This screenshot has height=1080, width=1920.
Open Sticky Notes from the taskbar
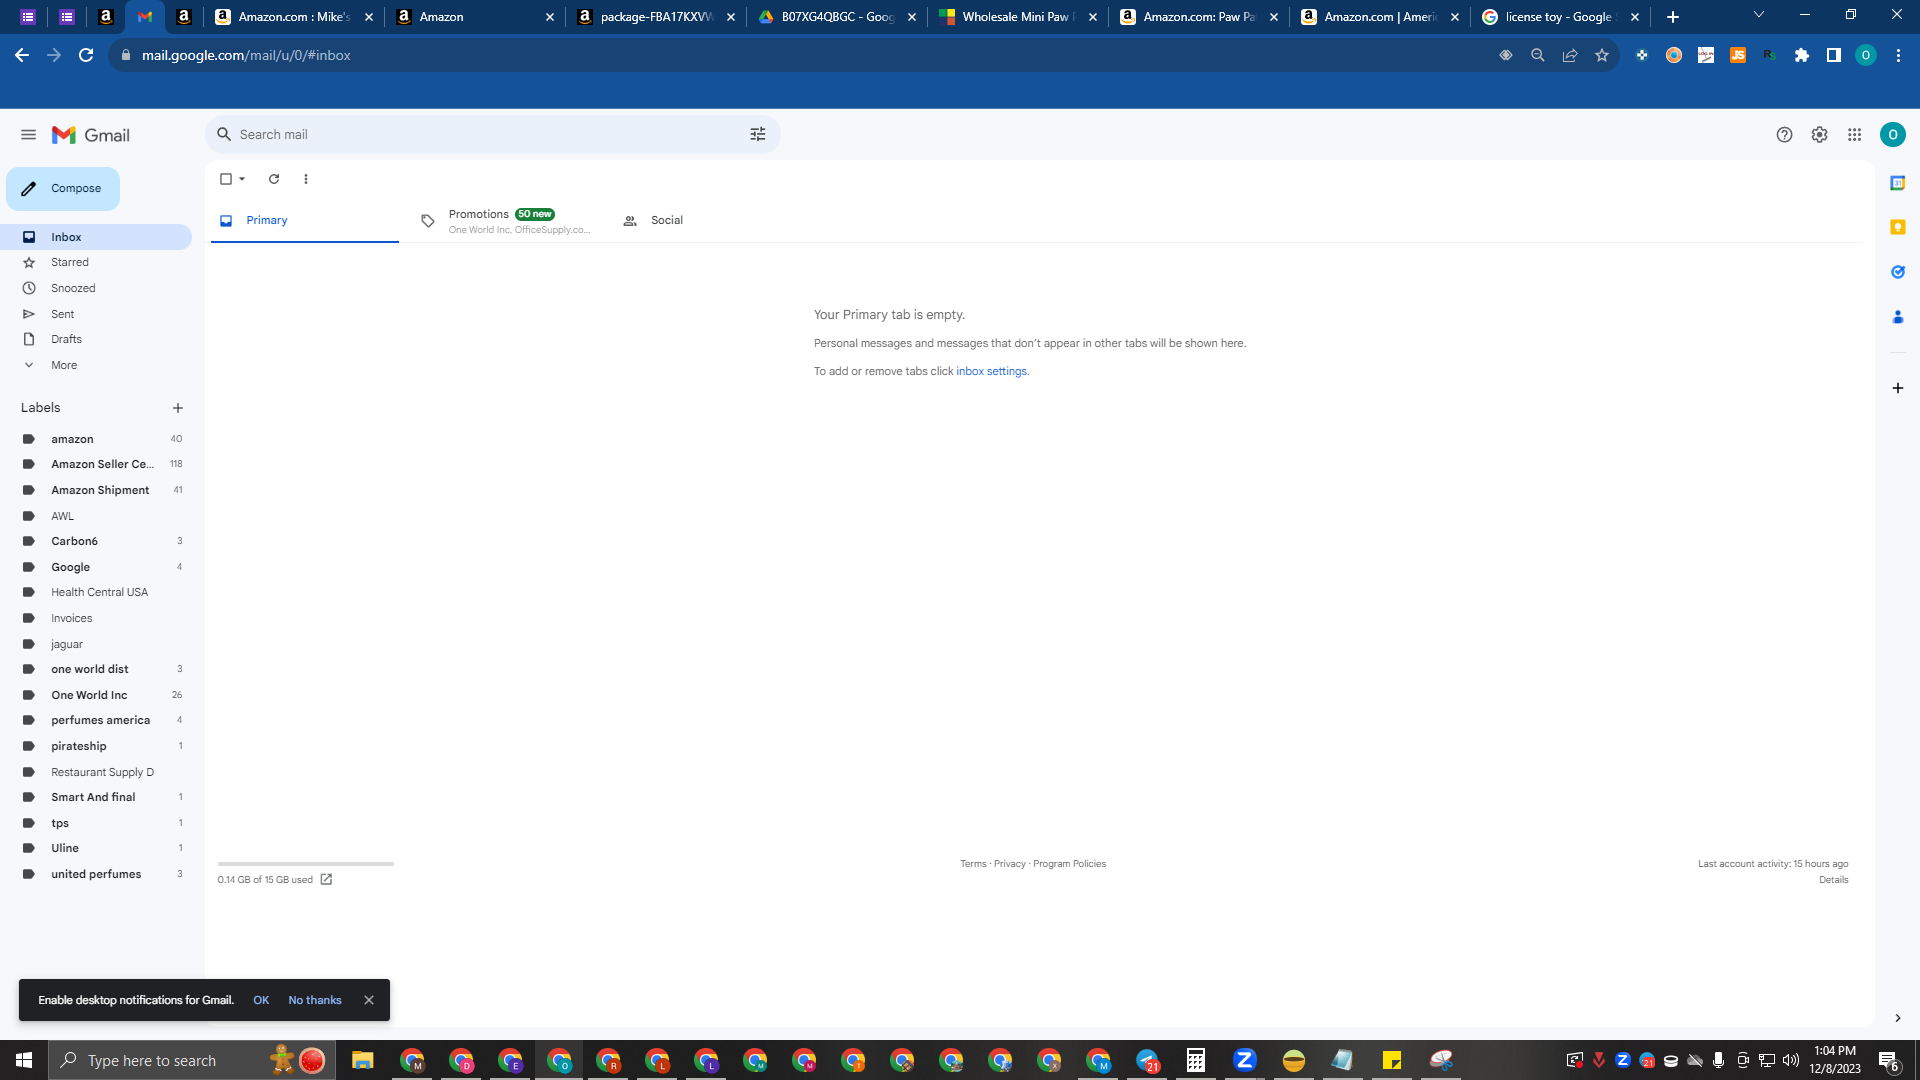pos(1391,1060)
